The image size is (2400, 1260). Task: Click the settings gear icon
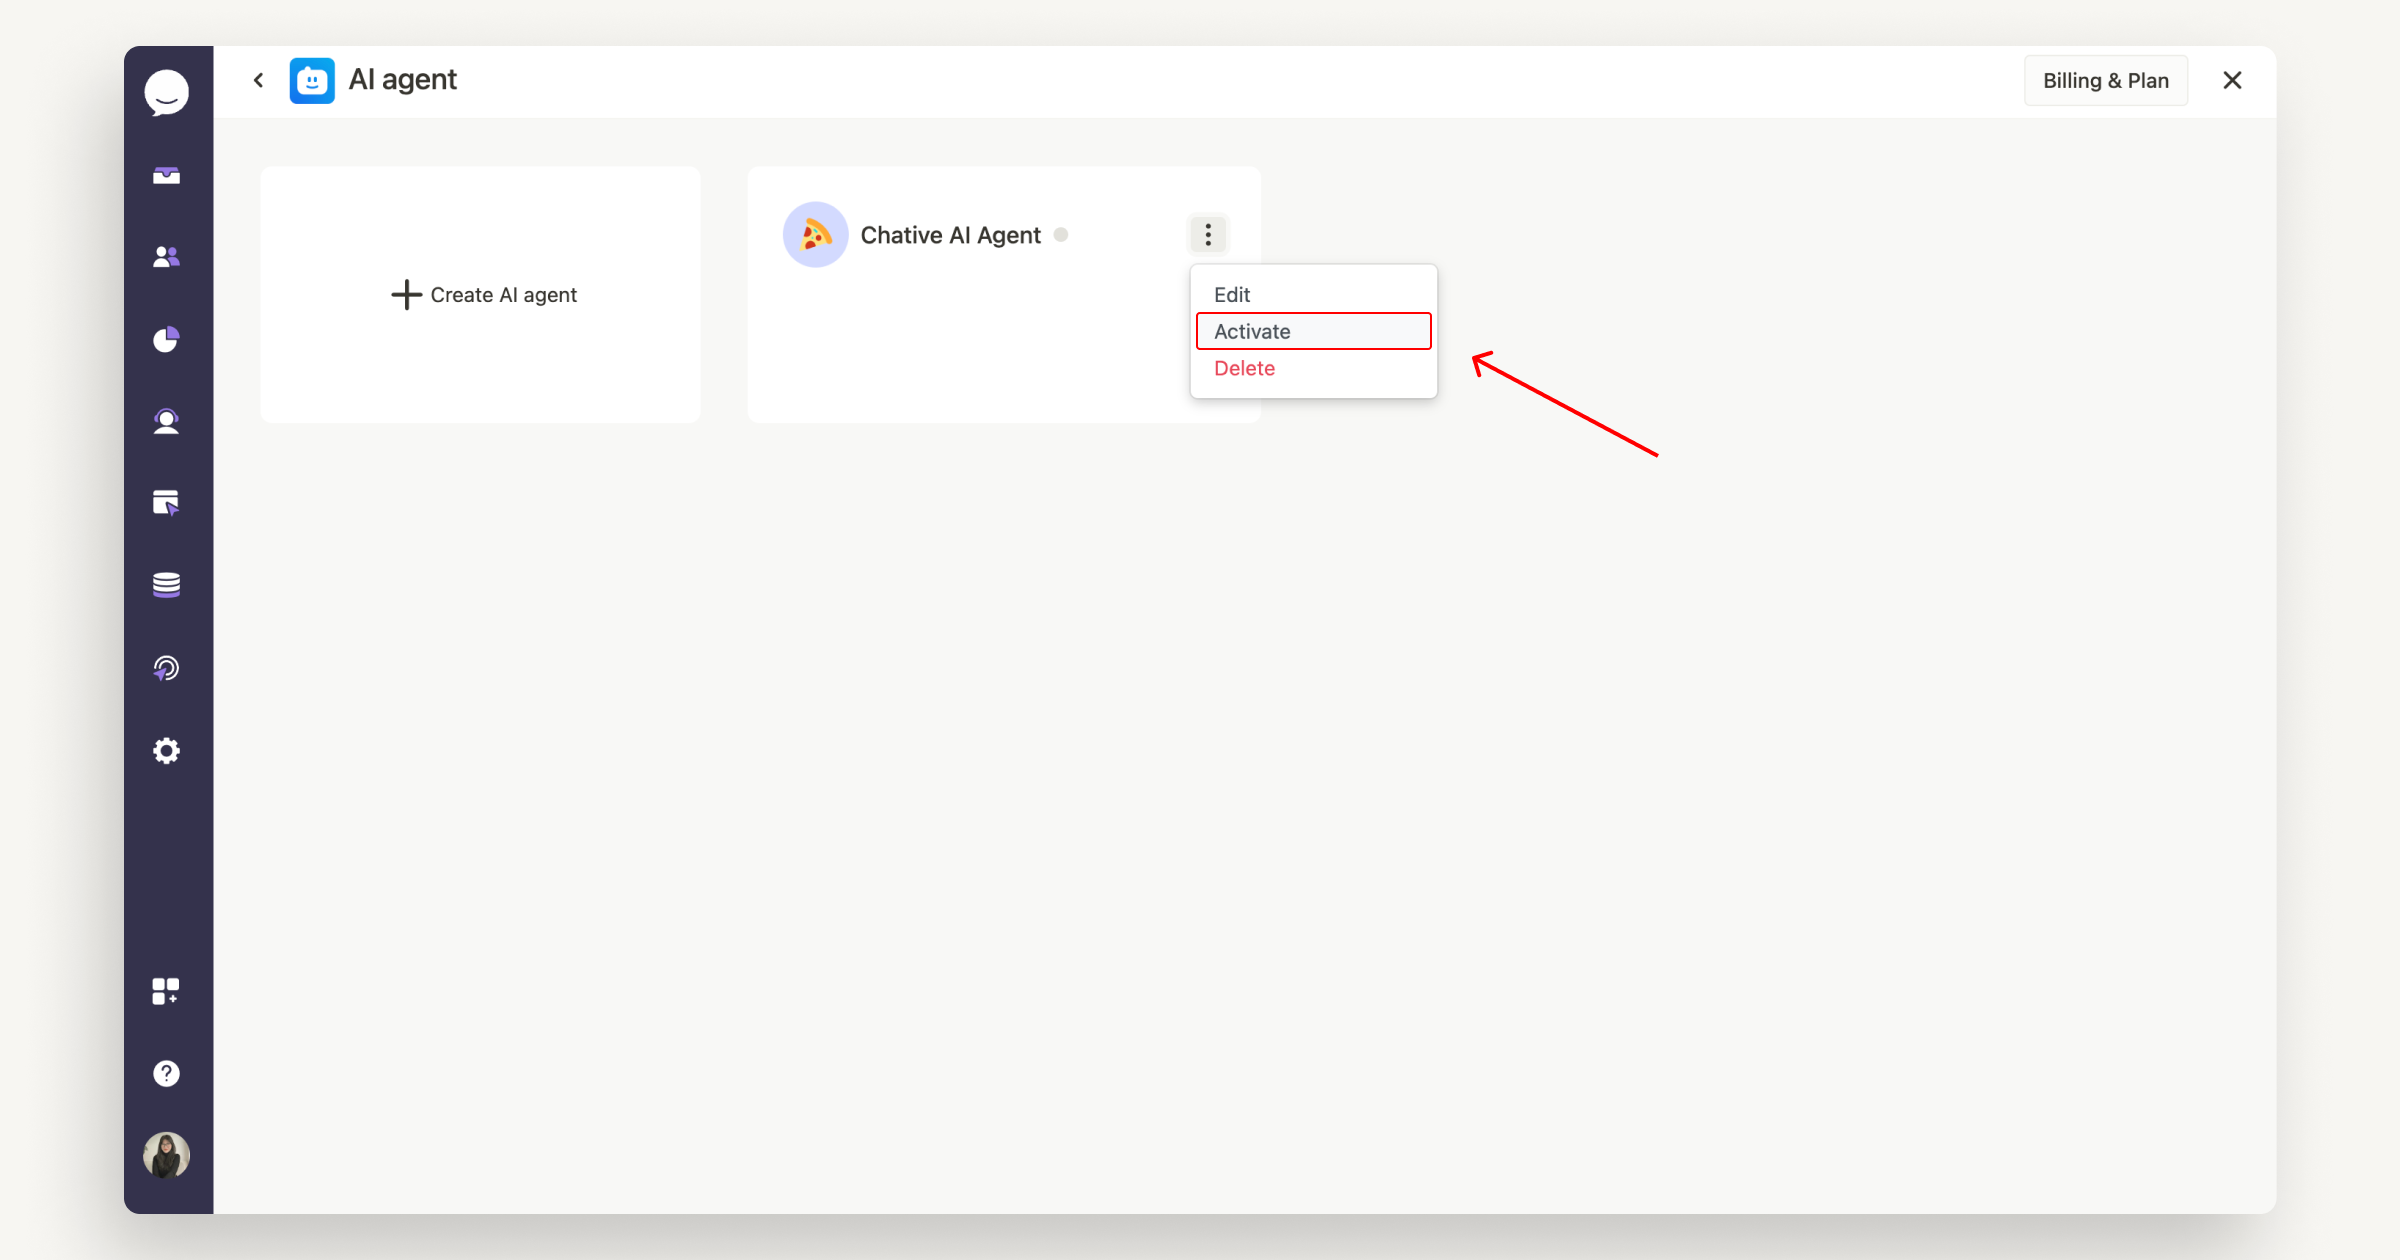click(167, 751)
